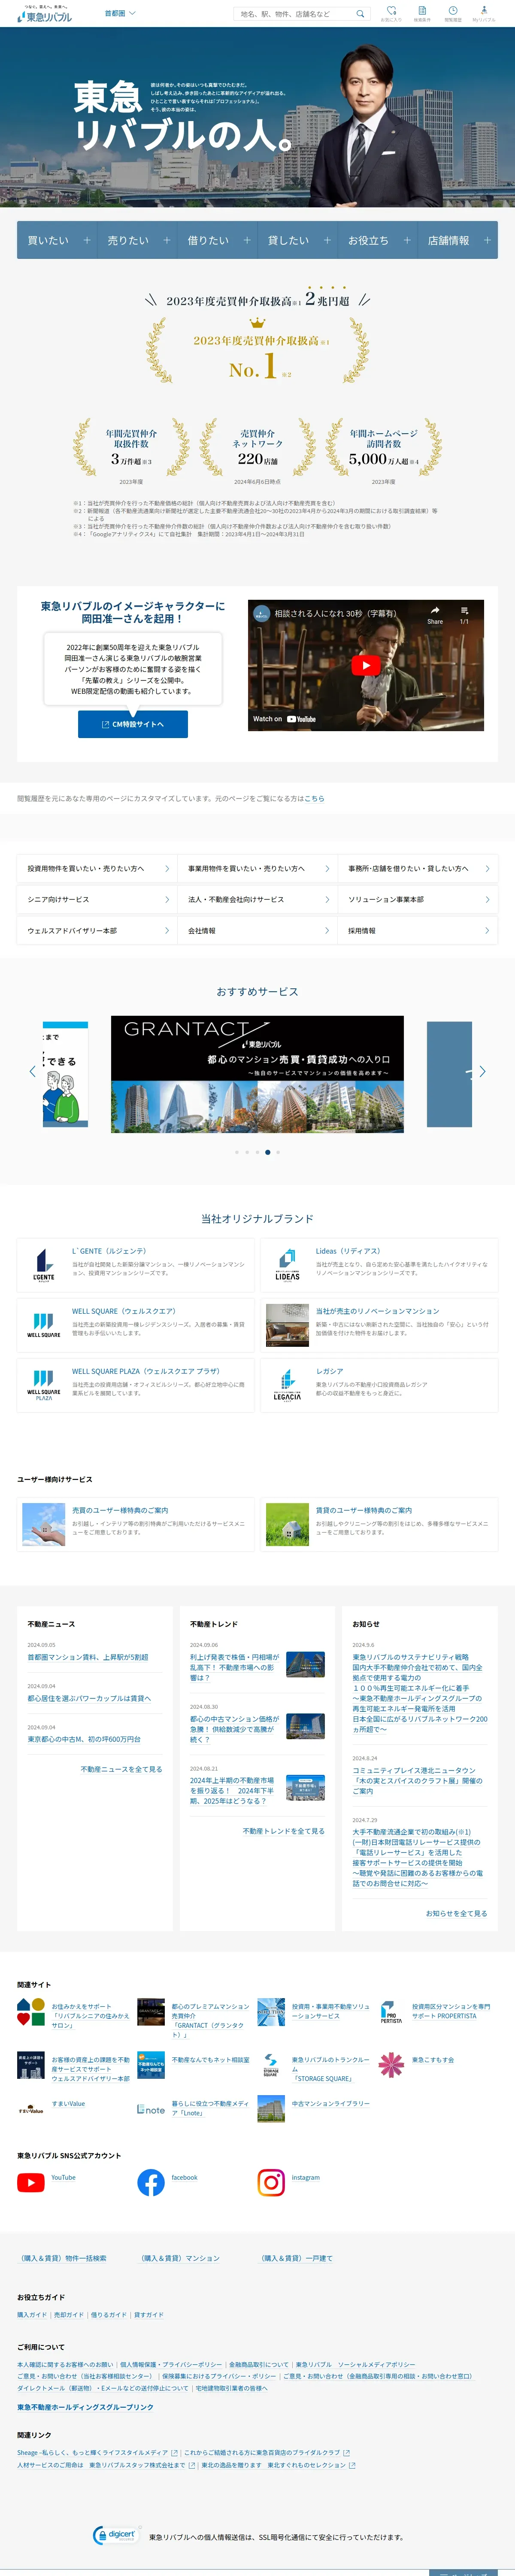This screenshot has width=515, height=2576.
Task: Open ウェルスアドバイザリー本部 row
Action: click(x=97, y=930)
